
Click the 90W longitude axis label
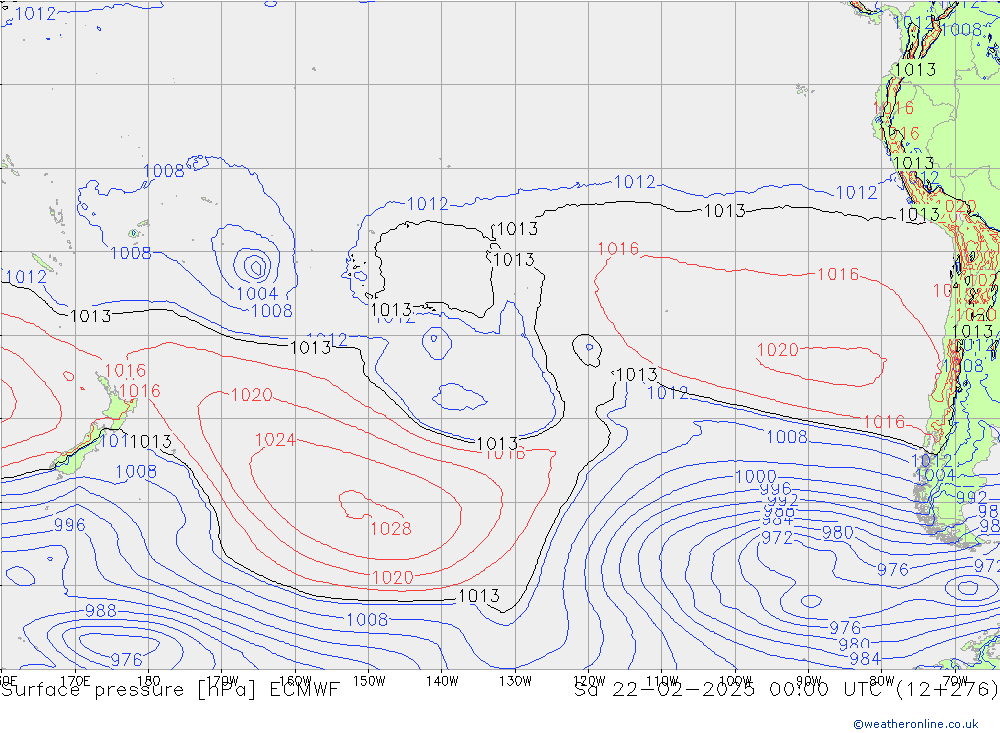[x=809, y=681]
